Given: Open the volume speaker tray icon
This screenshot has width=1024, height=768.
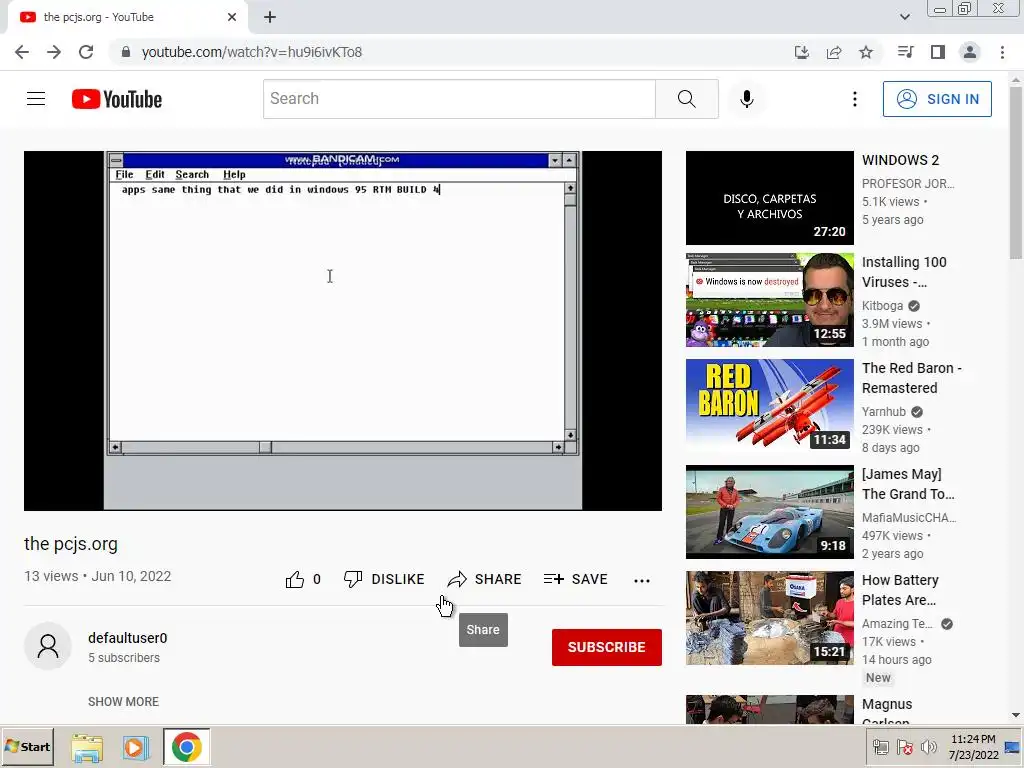Looking at the screenshot, I should tap(928, 747).
